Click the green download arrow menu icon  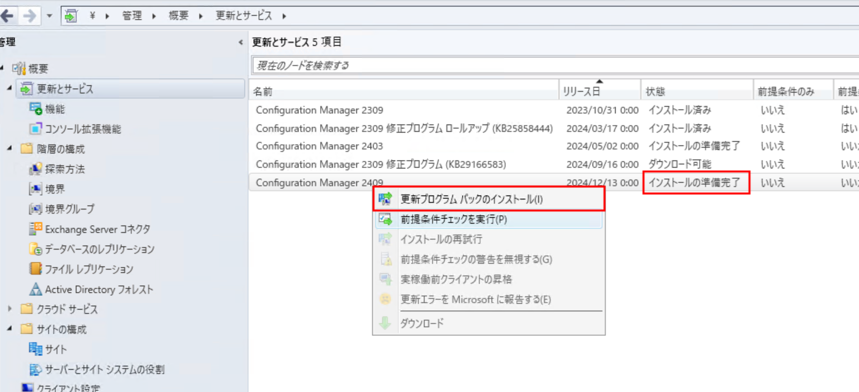point(386,324)
